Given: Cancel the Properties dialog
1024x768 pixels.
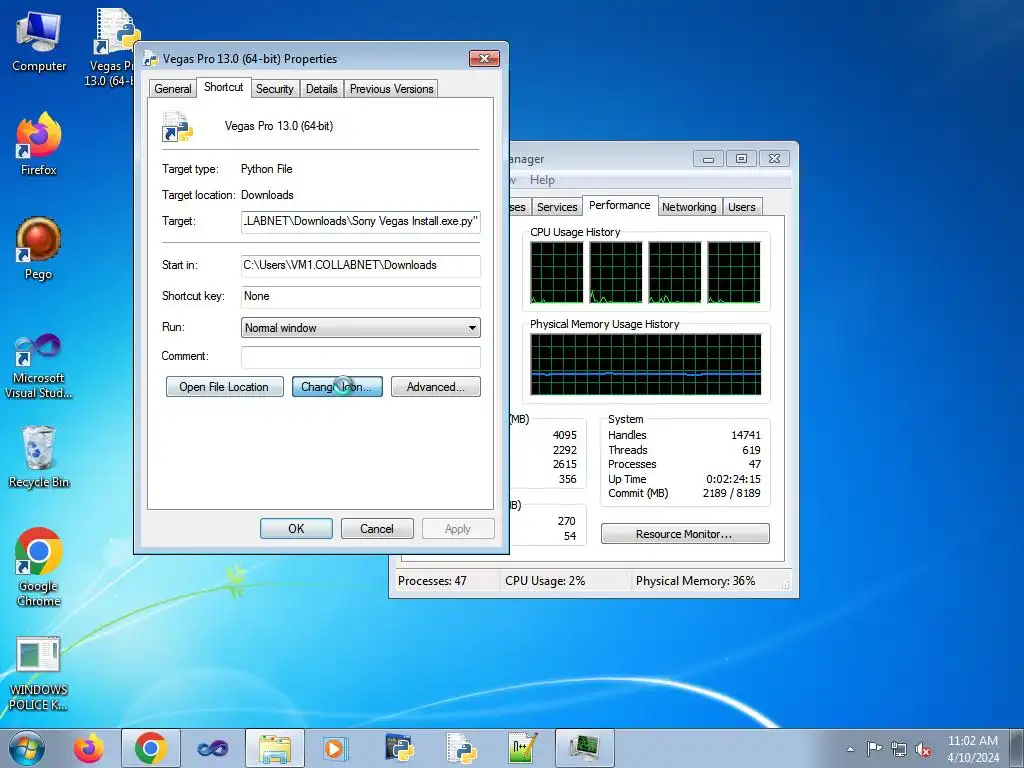Looking at the screenshot, I should tap(377, 528).
